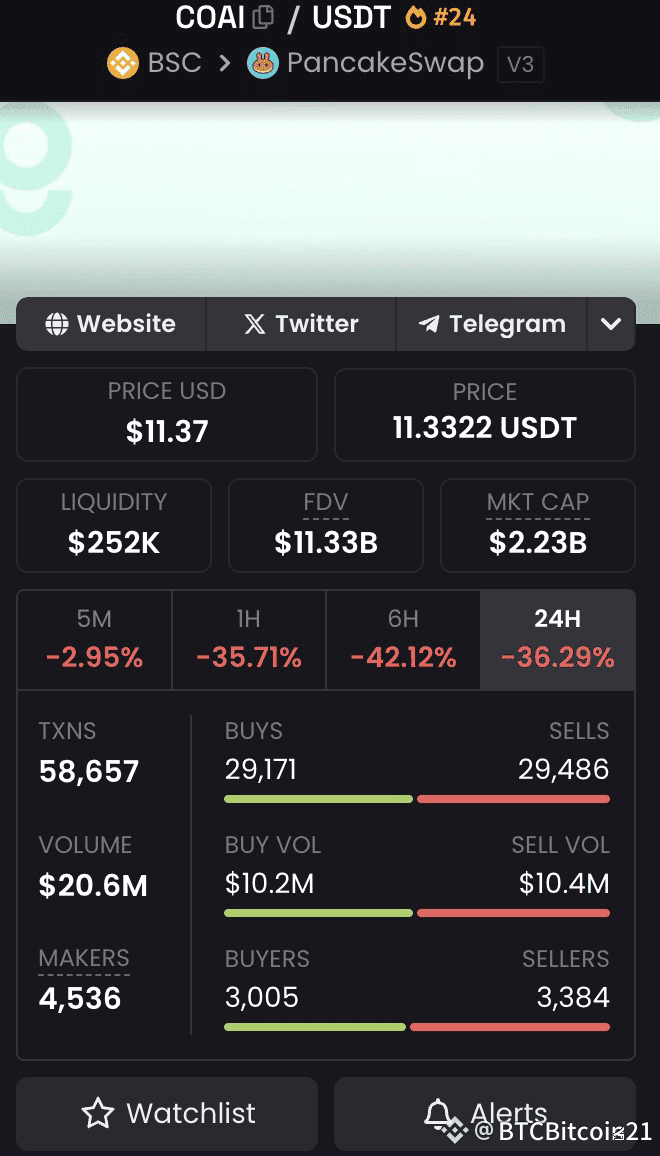Screen dimensions: 660x1156
Task: Click the bell icon on Alerts
Action: 440,1113
